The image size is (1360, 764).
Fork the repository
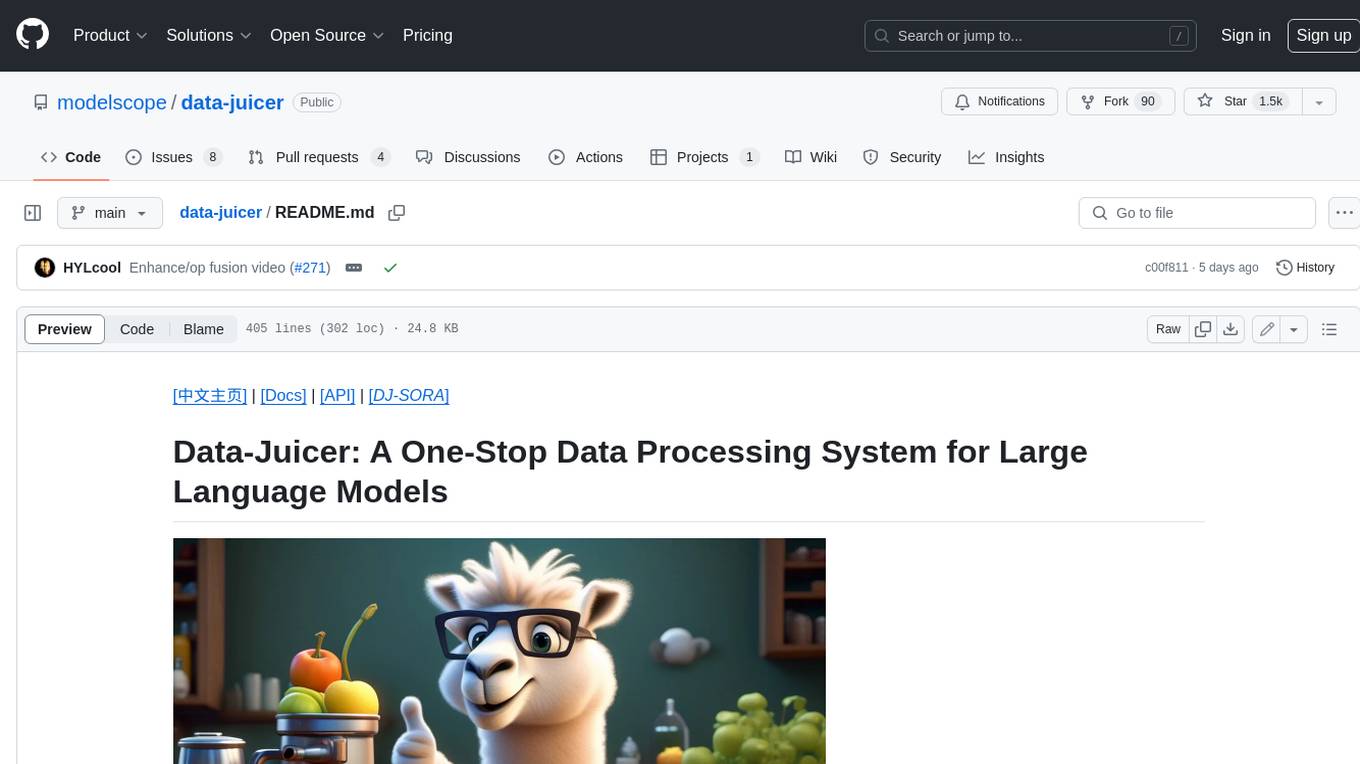(x=1120, y=101)
